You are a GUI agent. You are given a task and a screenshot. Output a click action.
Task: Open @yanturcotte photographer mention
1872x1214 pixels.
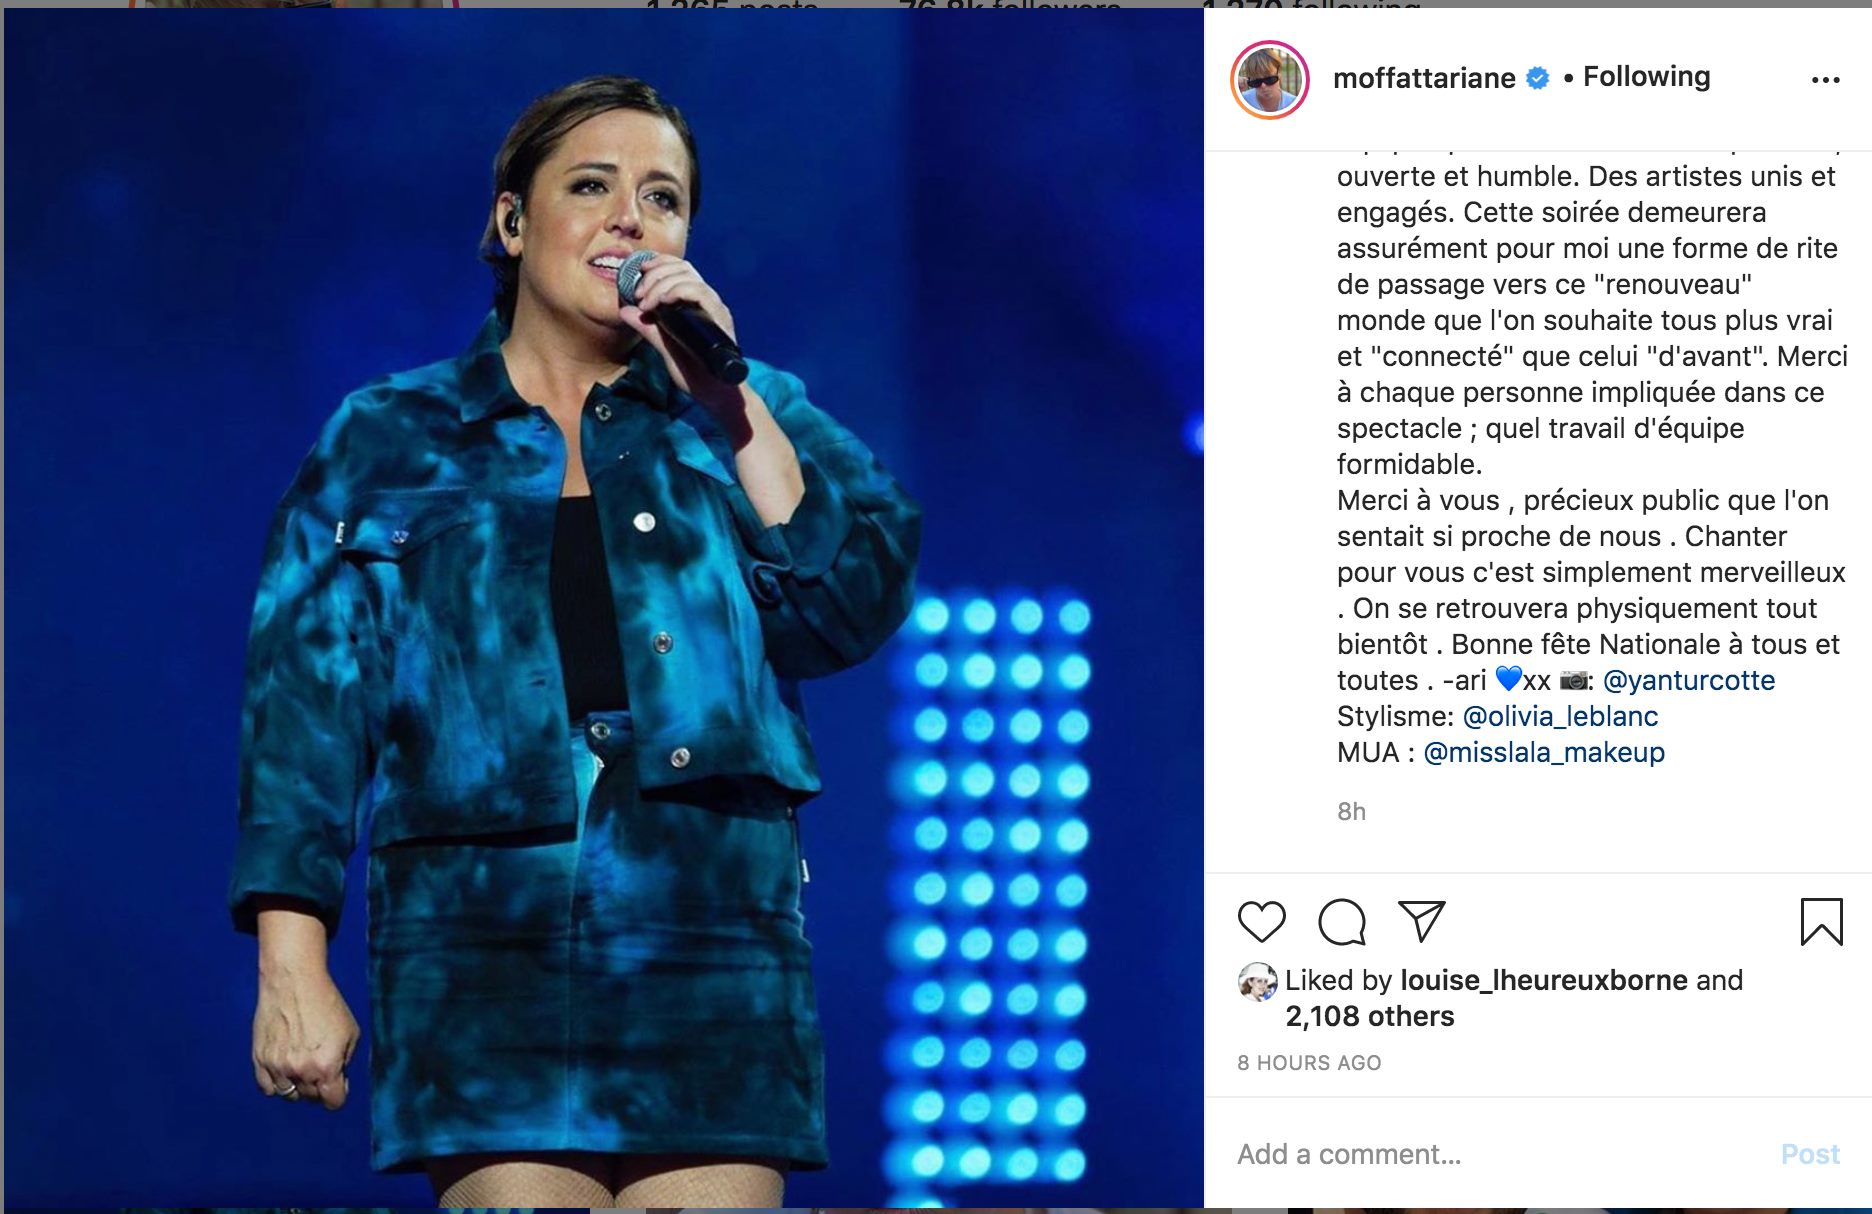(x=1688, y=680)
